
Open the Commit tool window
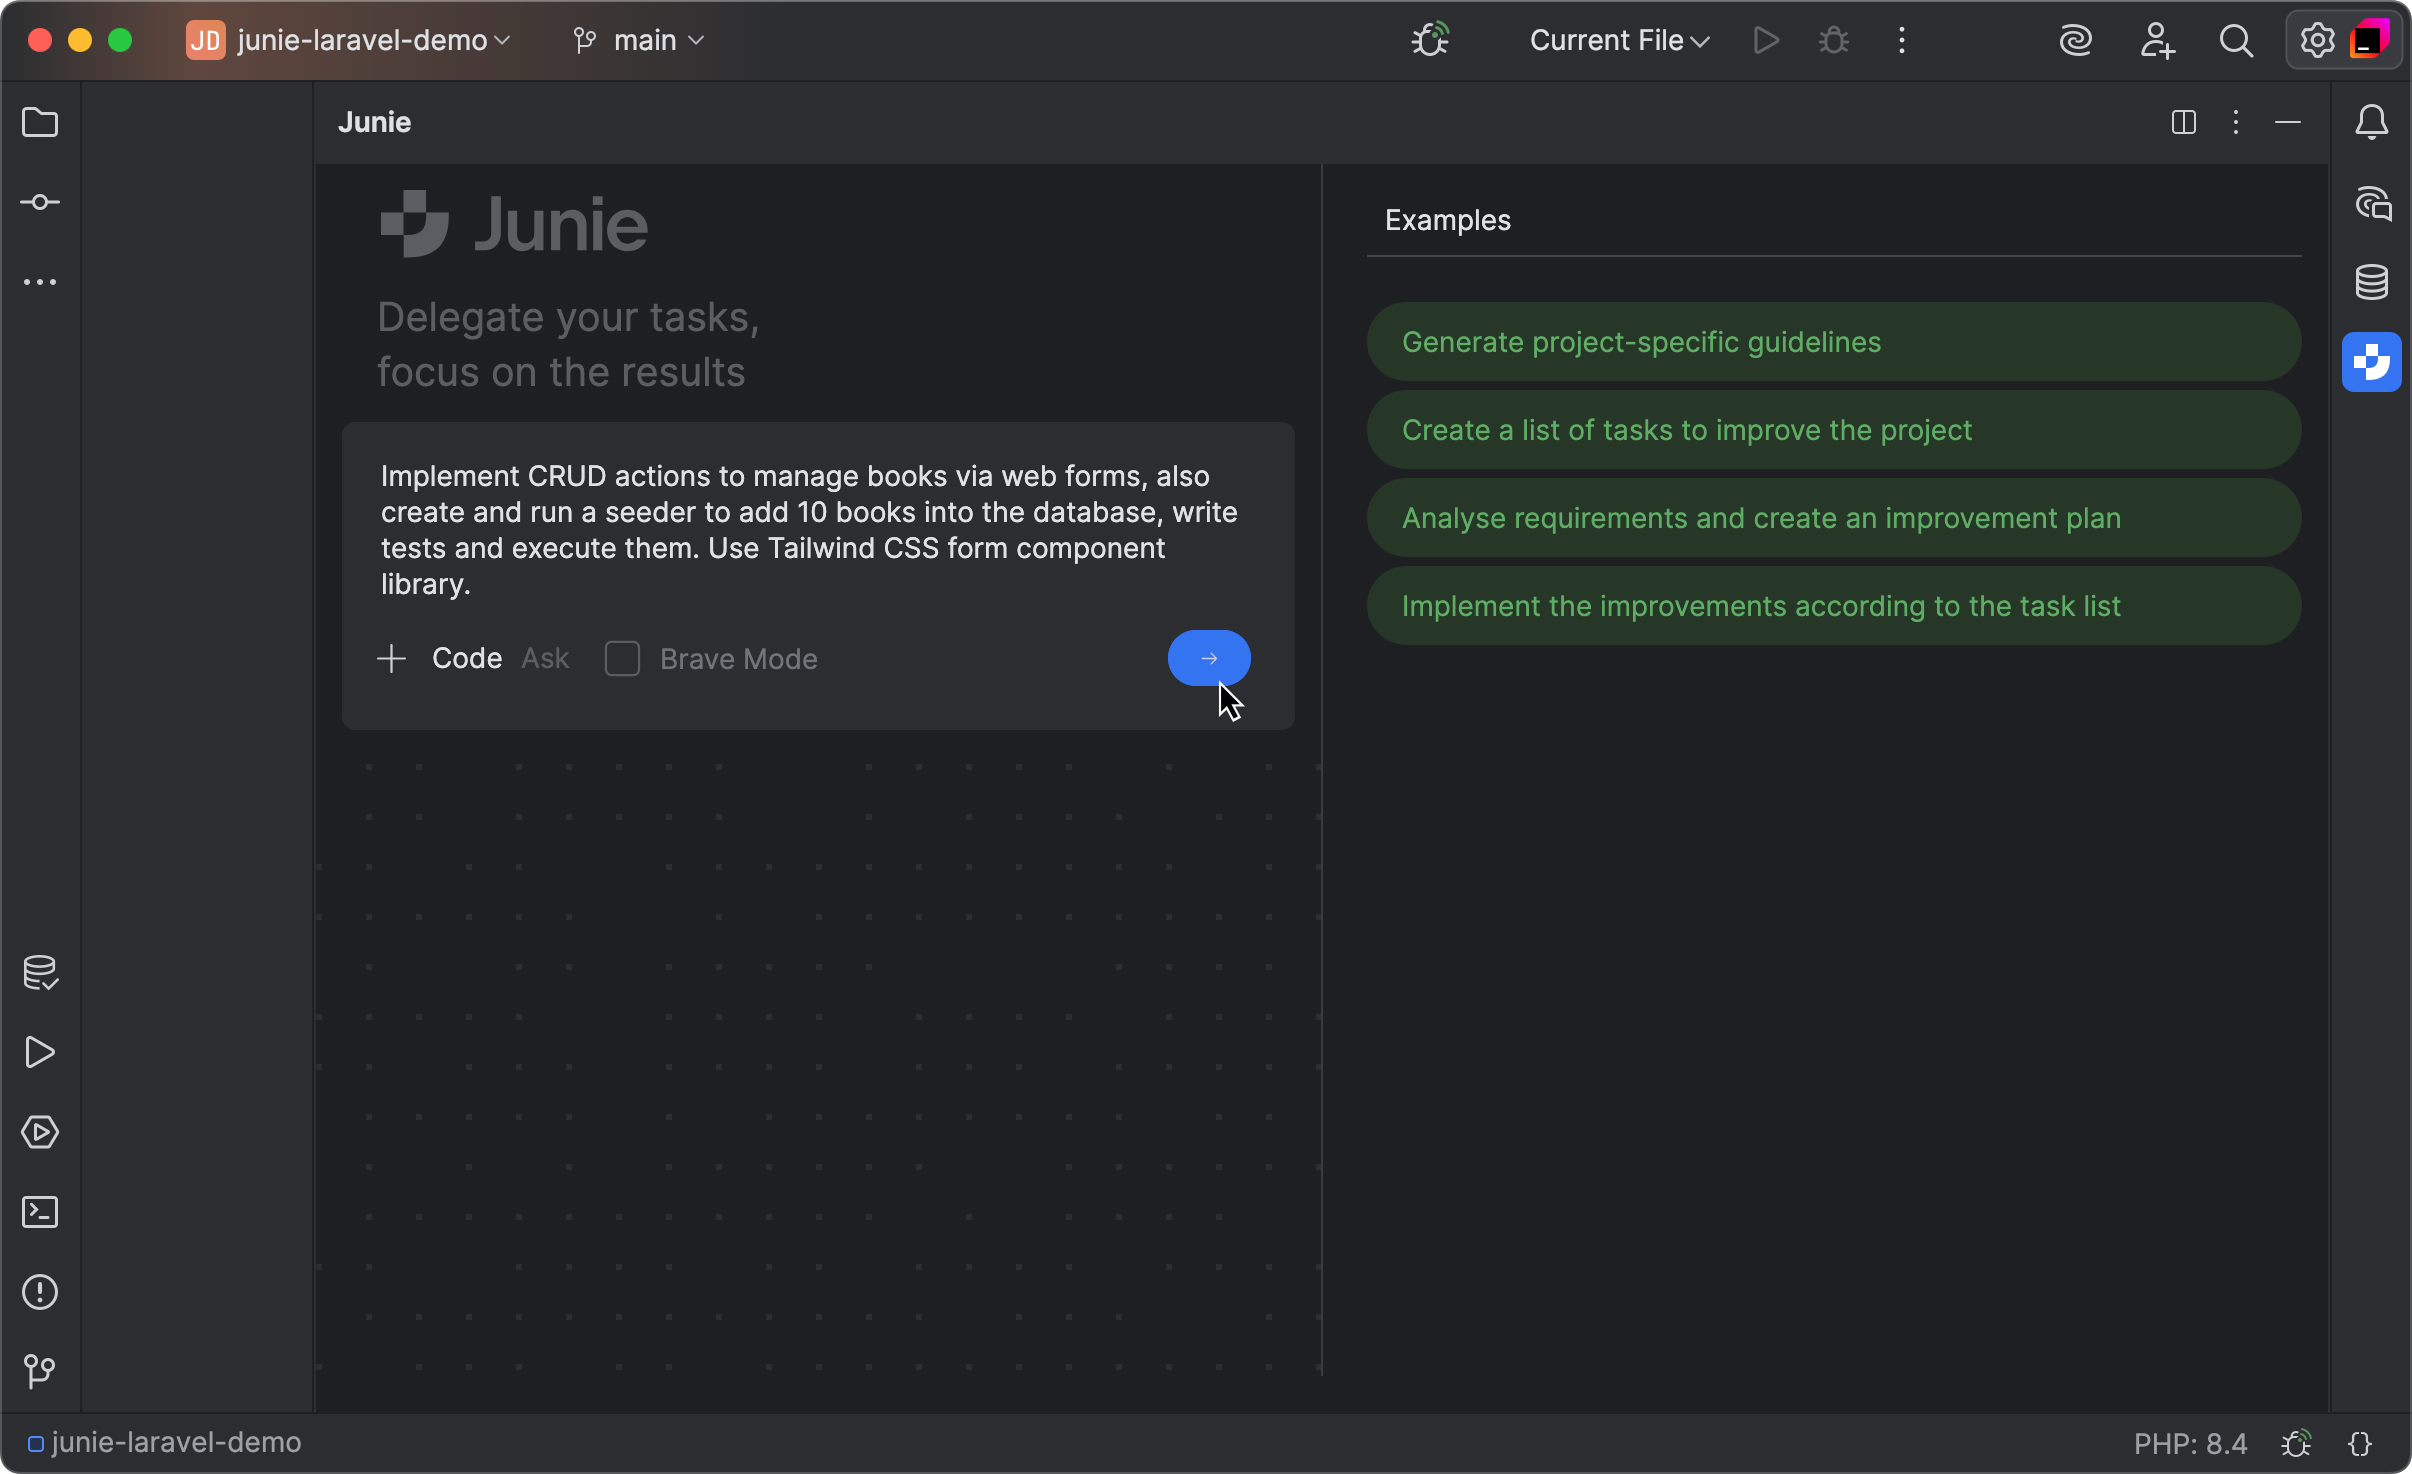(x=40, y=202)
